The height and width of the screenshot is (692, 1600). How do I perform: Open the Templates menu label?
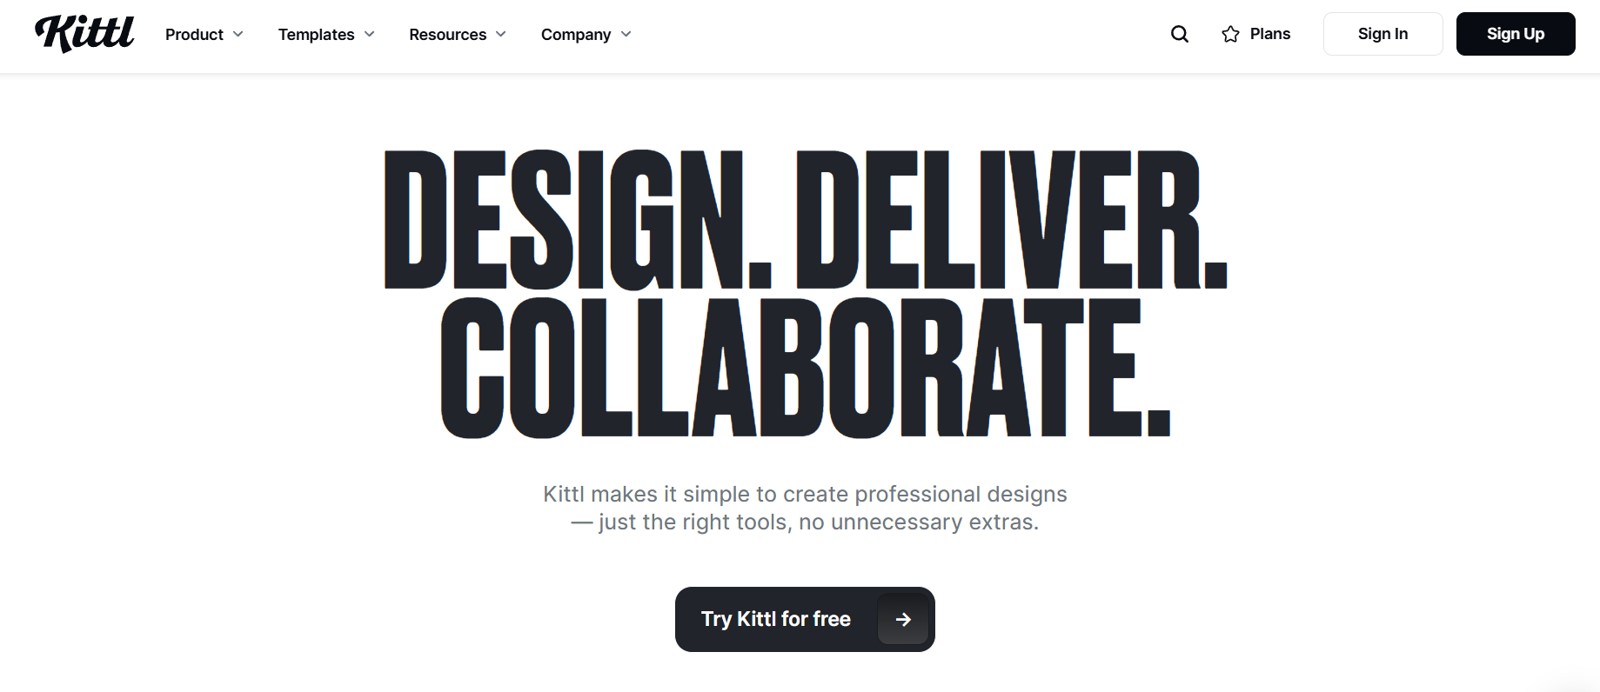316,34
